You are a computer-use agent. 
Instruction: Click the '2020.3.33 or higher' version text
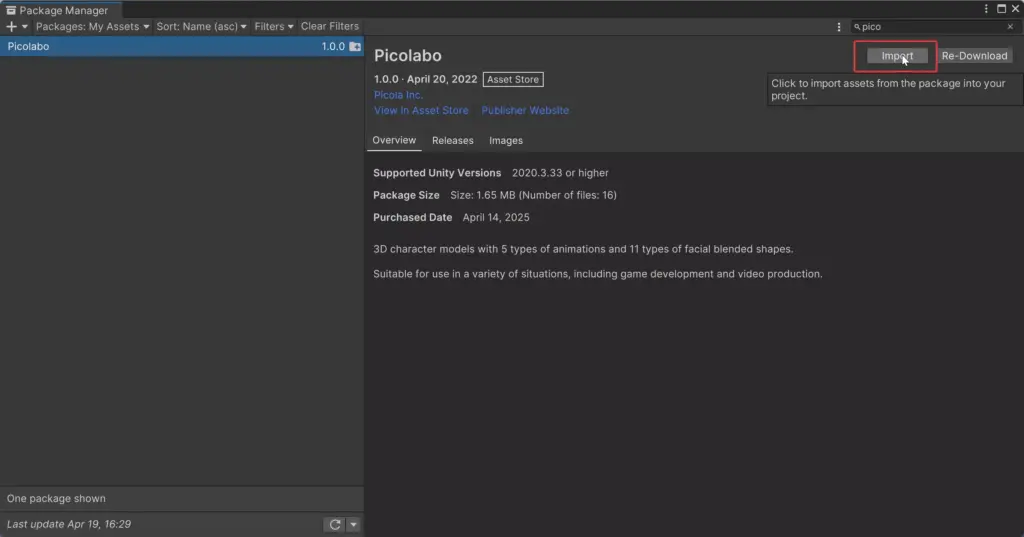click(x=560, y=173)
